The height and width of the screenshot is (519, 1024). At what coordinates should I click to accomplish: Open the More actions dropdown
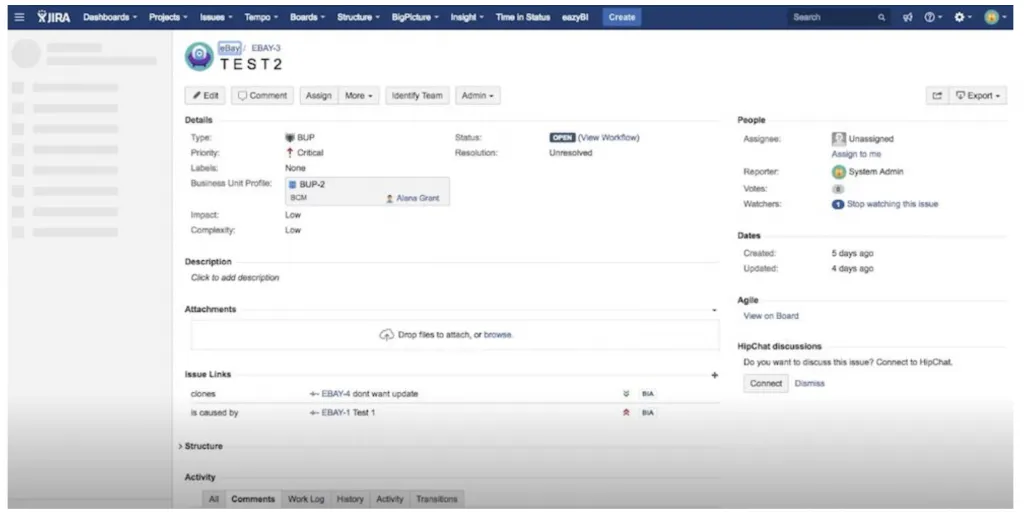(359, 95)
